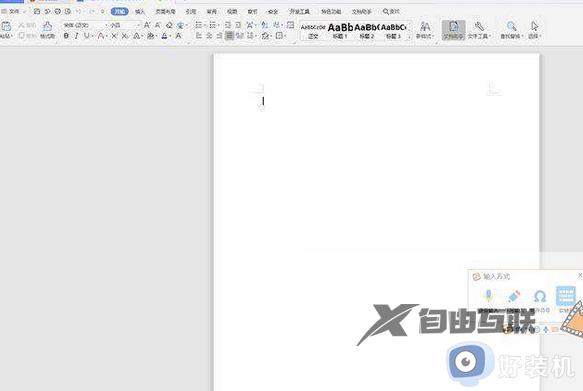Viewport: 583px width, 391px height.
Task: Click the microphone icon in input panel
Action: pyautogui.click(x=489, y=296)
